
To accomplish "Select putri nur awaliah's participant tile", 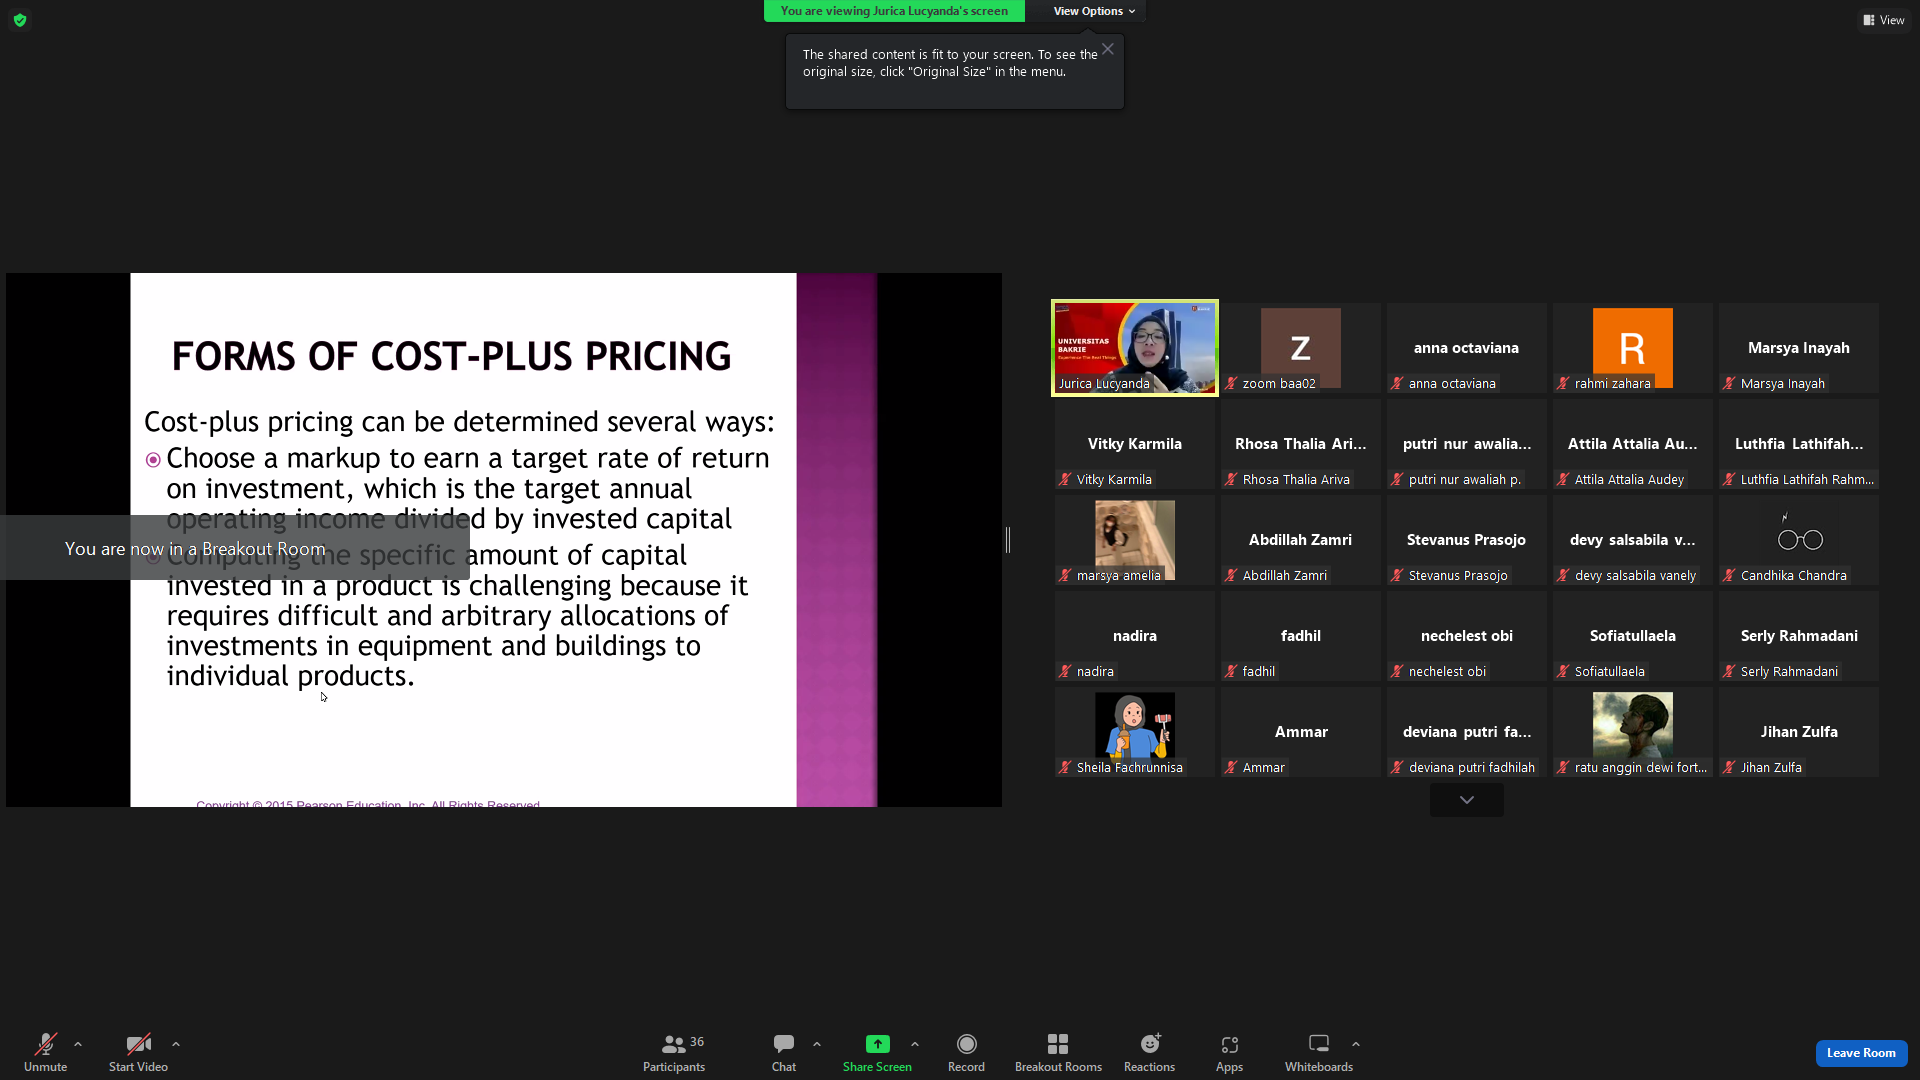I will [1467, 444].
